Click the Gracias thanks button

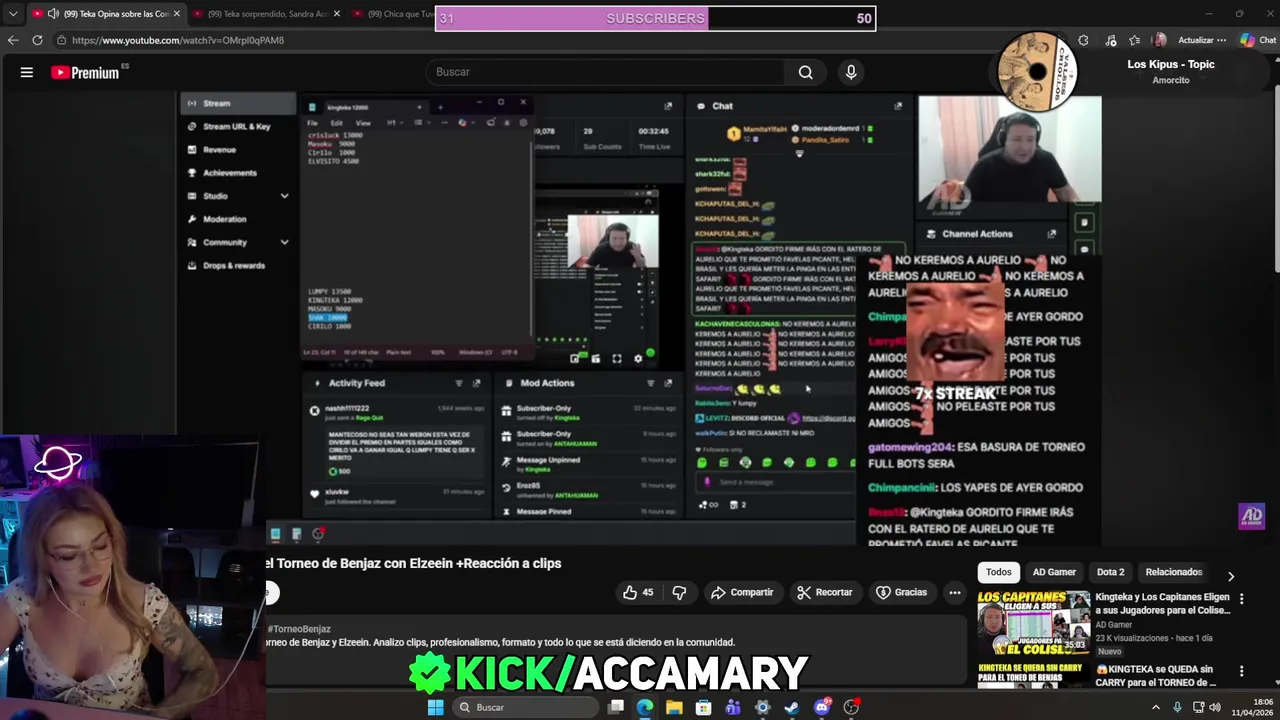coord(902,592)
